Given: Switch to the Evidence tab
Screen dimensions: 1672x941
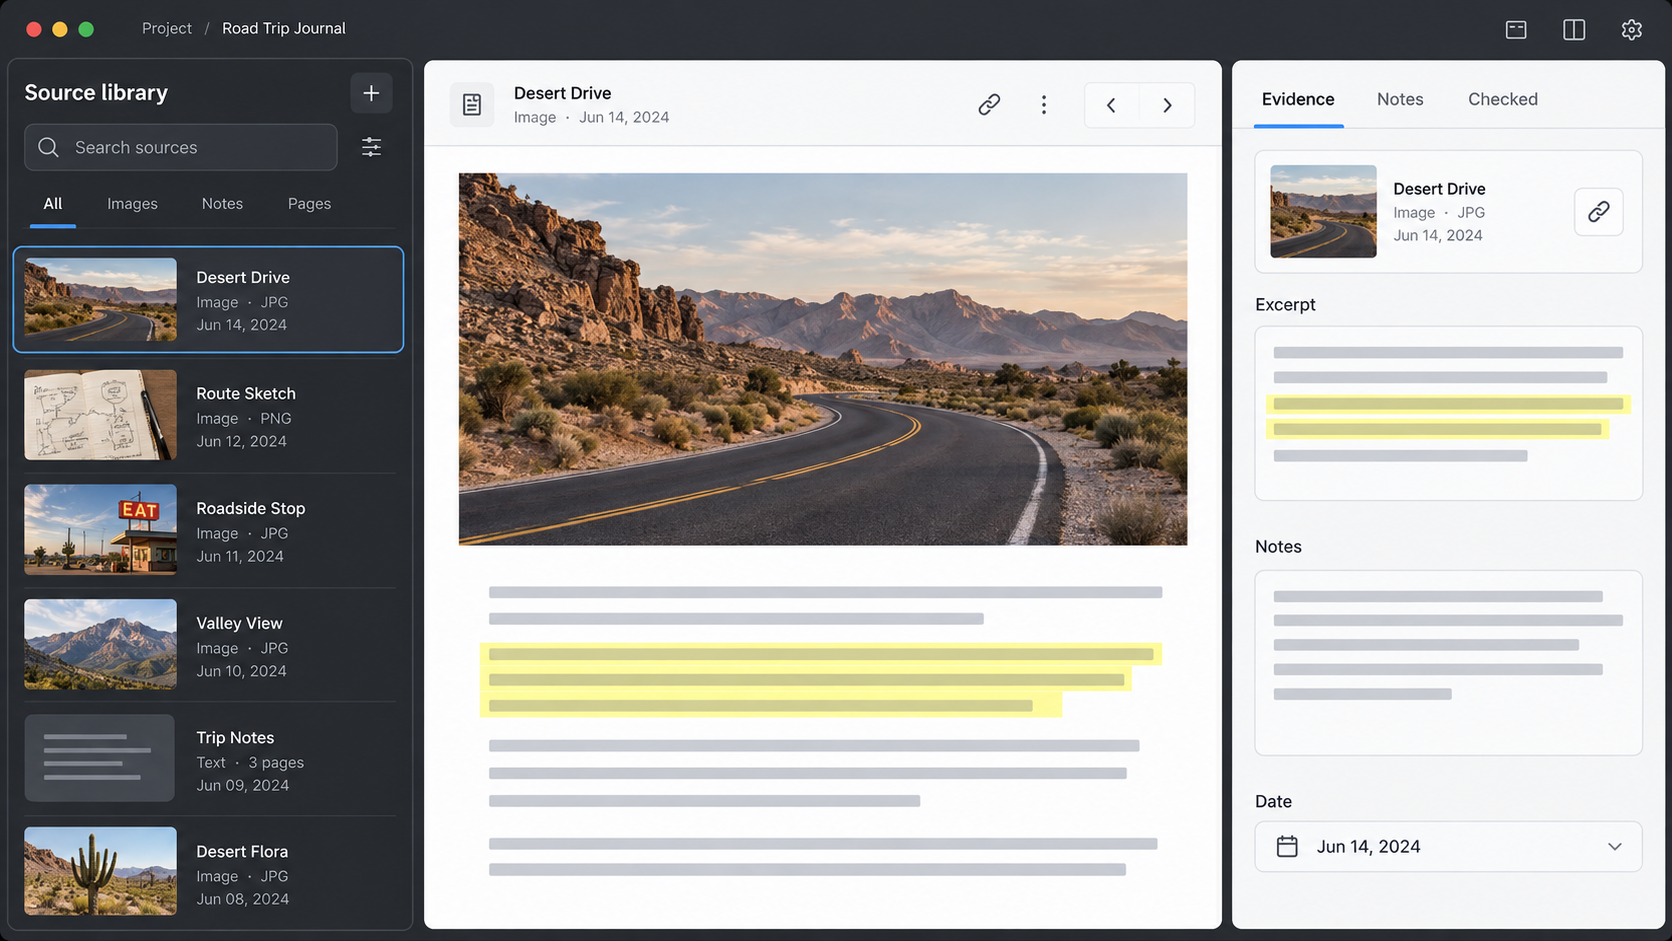Looking at the screenshot, I should (1298, 99).
